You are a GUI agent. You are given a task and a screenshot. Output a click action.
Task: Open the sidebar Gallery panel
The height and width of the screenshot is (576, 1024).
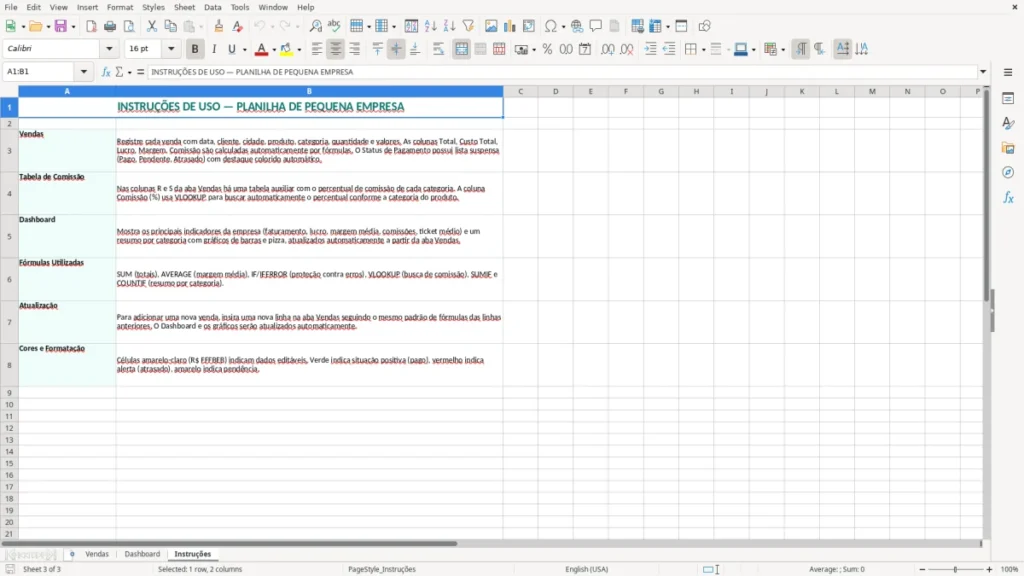tap(1008, 148)
